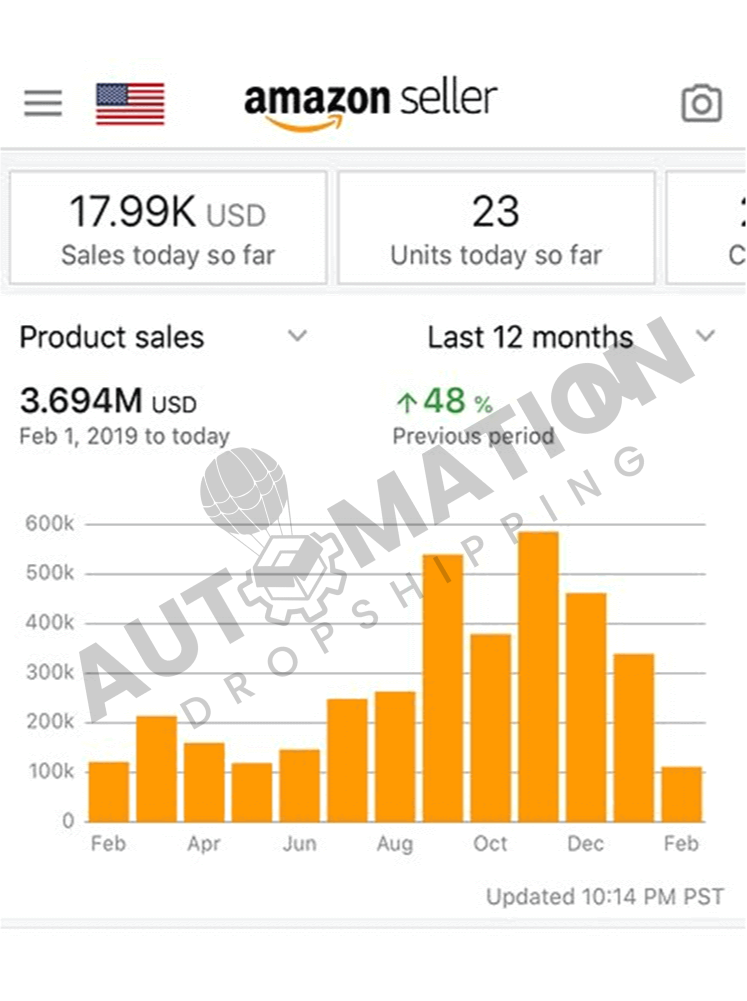The height and width of the screenshot is (1001, 747).
Task: Select the tallest December sales bar
Action: pos(538,680)
